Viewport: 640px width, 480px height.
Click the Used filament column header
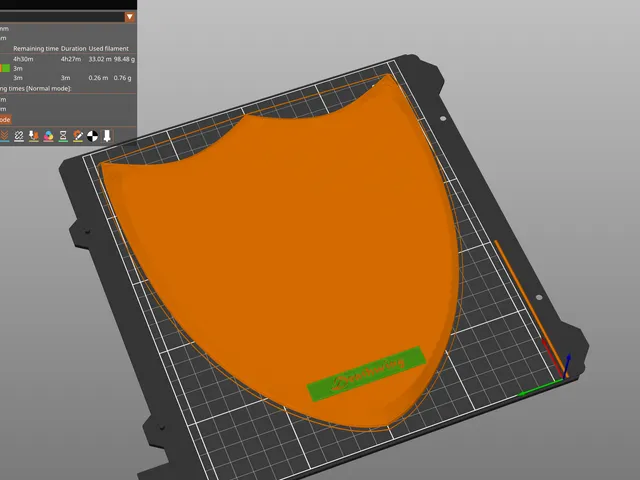pos(109,49)
